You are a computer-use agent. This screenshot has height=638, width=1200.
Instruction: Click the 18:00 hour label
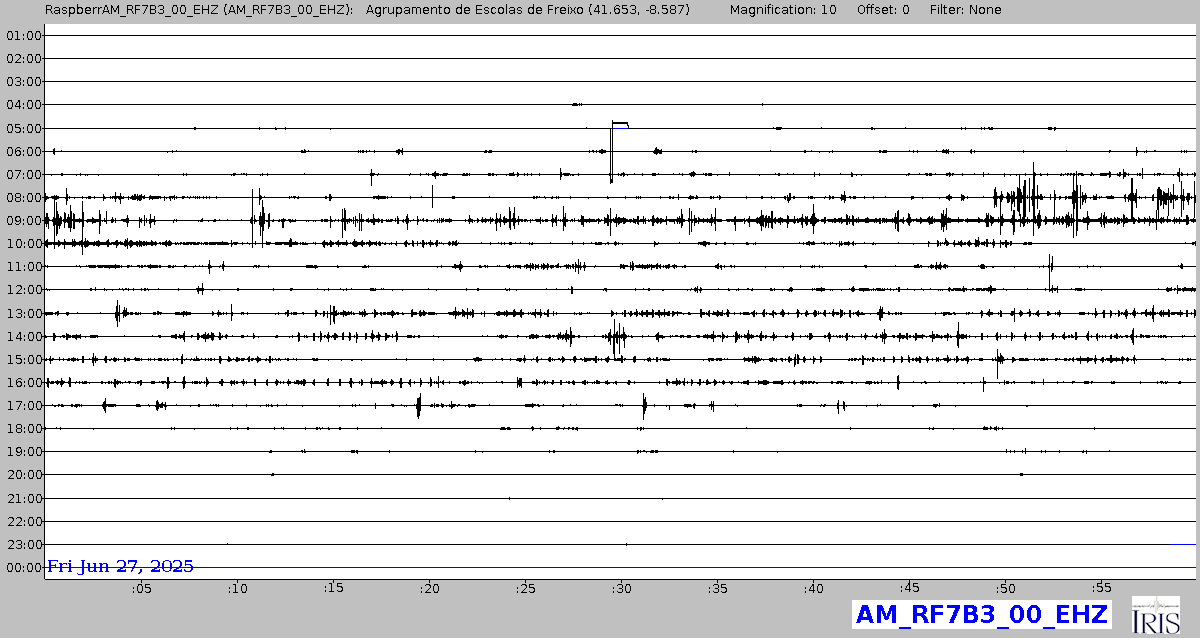click(23, 429)
